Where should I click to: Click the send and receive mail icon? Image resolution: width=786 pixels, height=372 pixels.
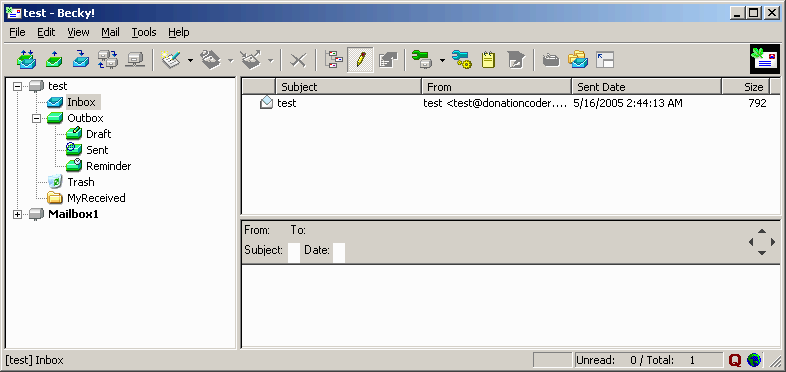click(26, 60)
